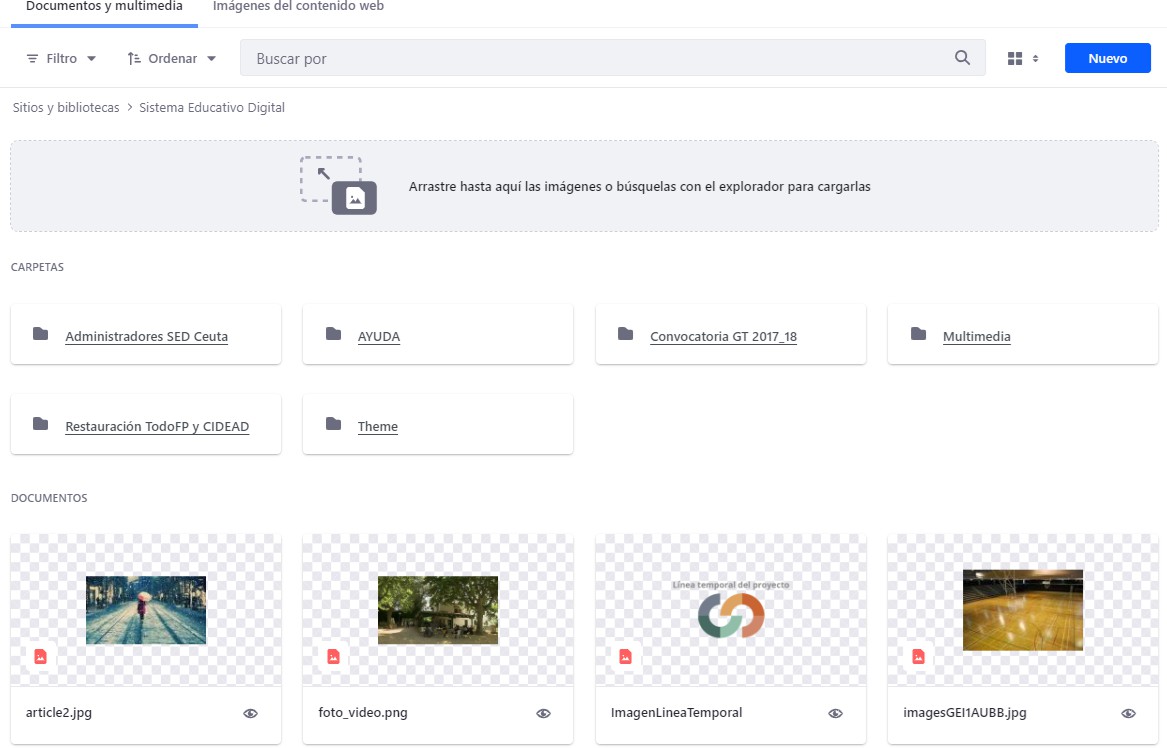Viewport: 1167px width, 748px height.
Task: Select the article2.jpg thumbnail
Action: pyautogui.click(x=146, y=610)
